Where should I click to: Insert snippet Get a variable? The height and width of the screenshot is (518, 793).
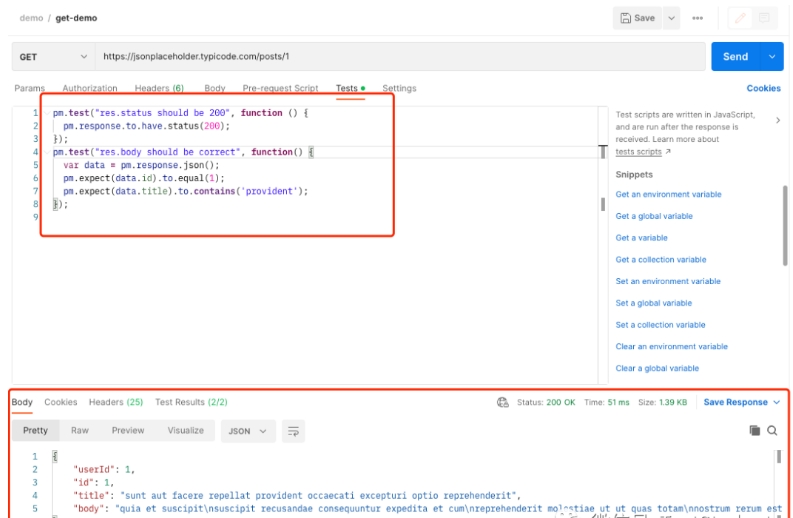(641, 238)
